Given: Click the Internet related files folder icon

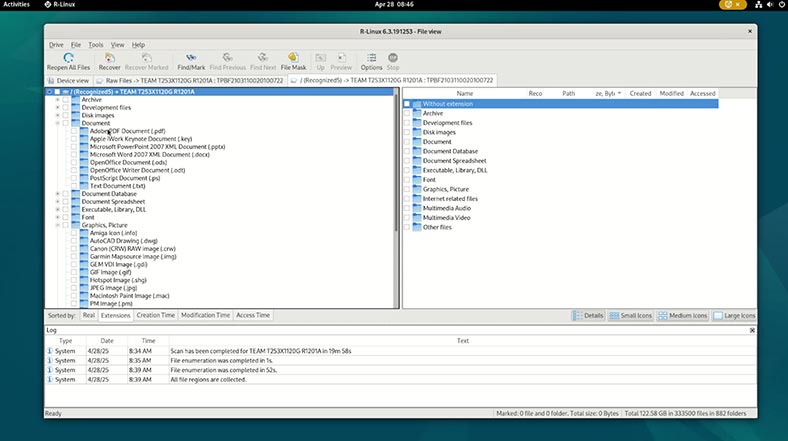Looking at the screenshot, I should point(417,198).
